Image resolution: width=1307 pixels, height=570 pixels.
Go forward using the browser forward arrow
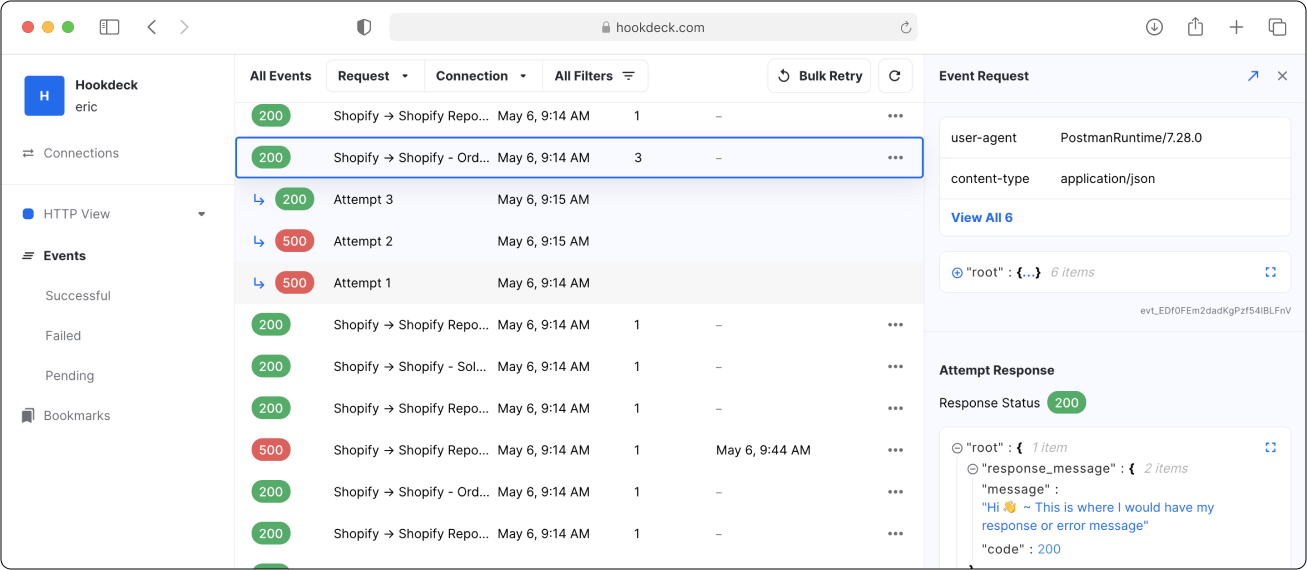(184, 27)
